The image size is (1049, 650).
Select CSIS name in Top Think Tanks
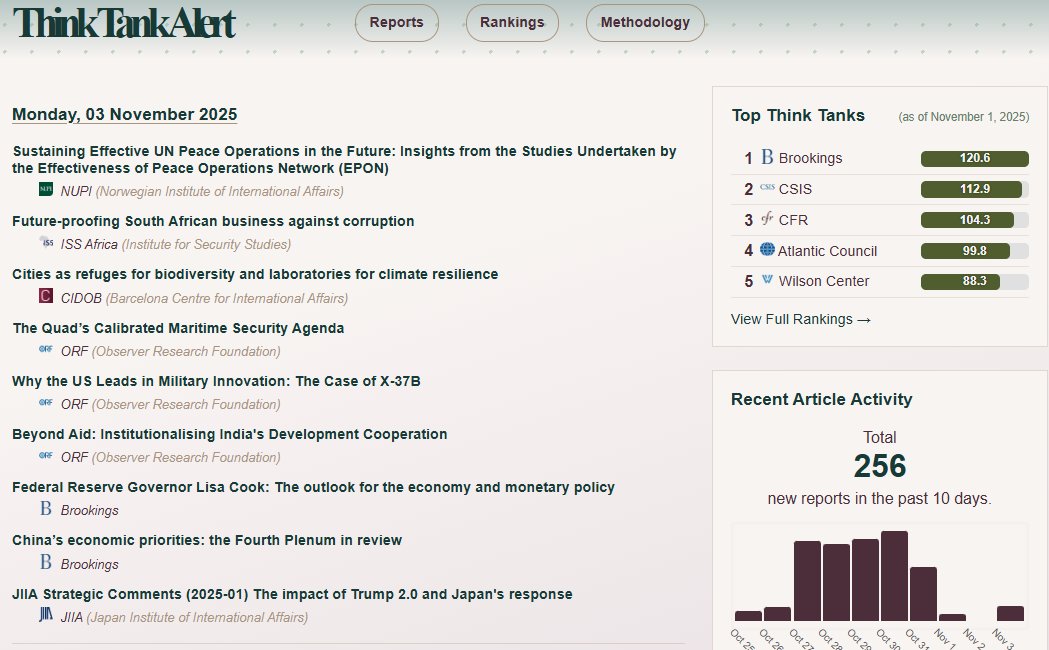pos(795,189)
